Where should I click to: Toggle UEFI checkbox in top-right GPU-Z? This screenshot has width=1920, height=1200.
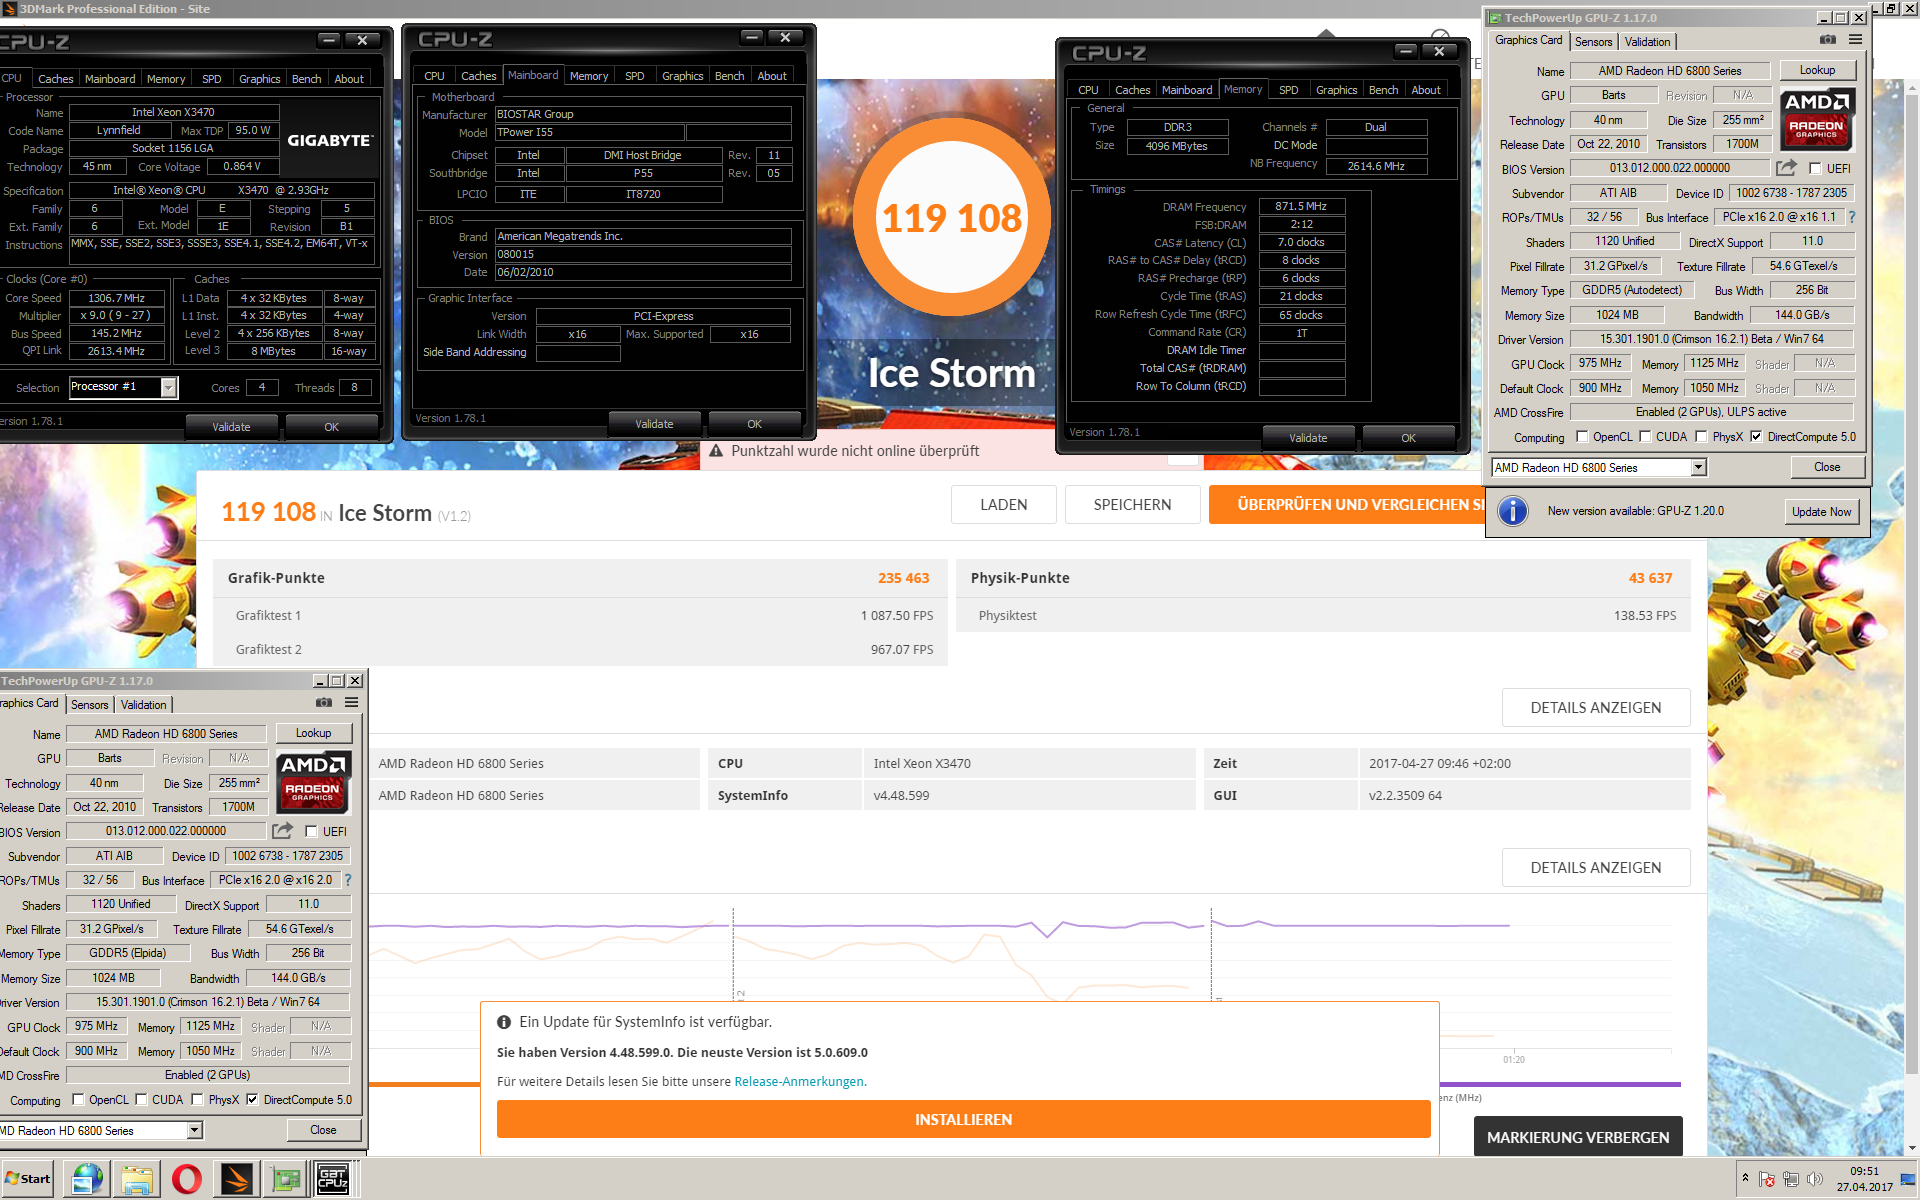coord(1815,168)
